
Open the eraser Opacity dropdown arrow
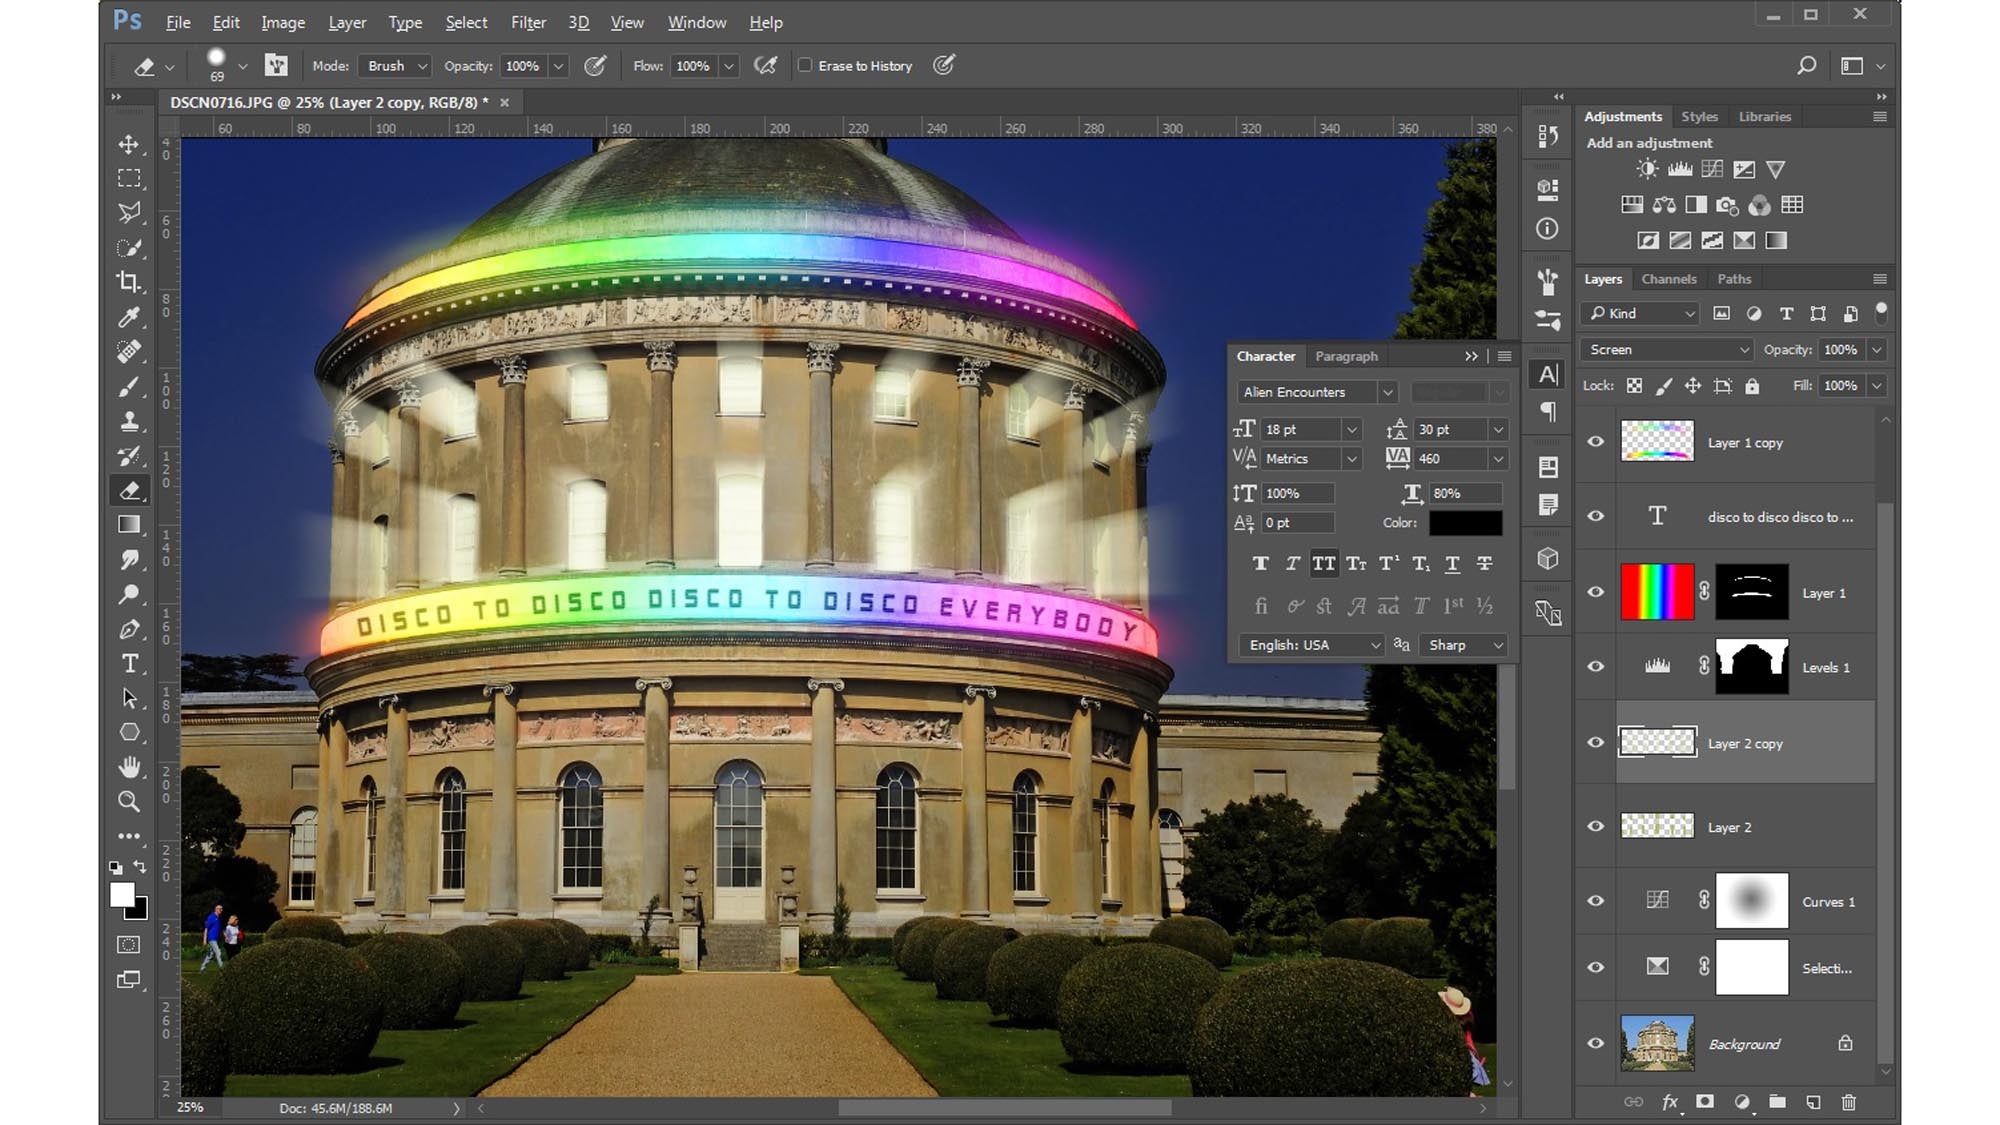pos(558,66)
